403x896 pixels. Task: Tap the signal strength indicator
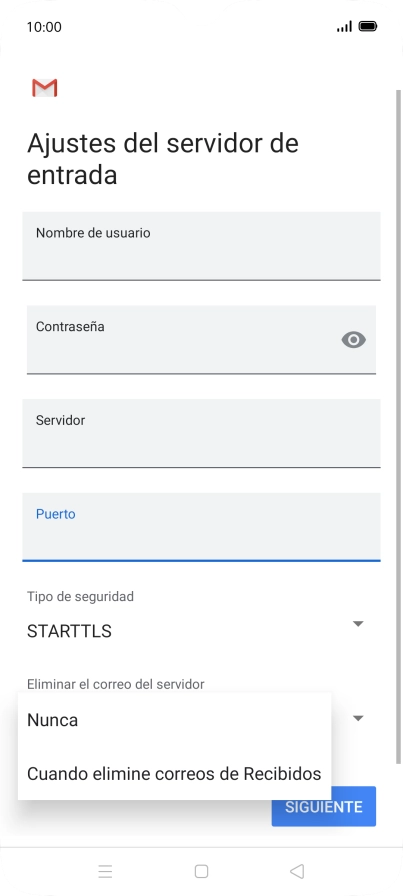[344, 26]
